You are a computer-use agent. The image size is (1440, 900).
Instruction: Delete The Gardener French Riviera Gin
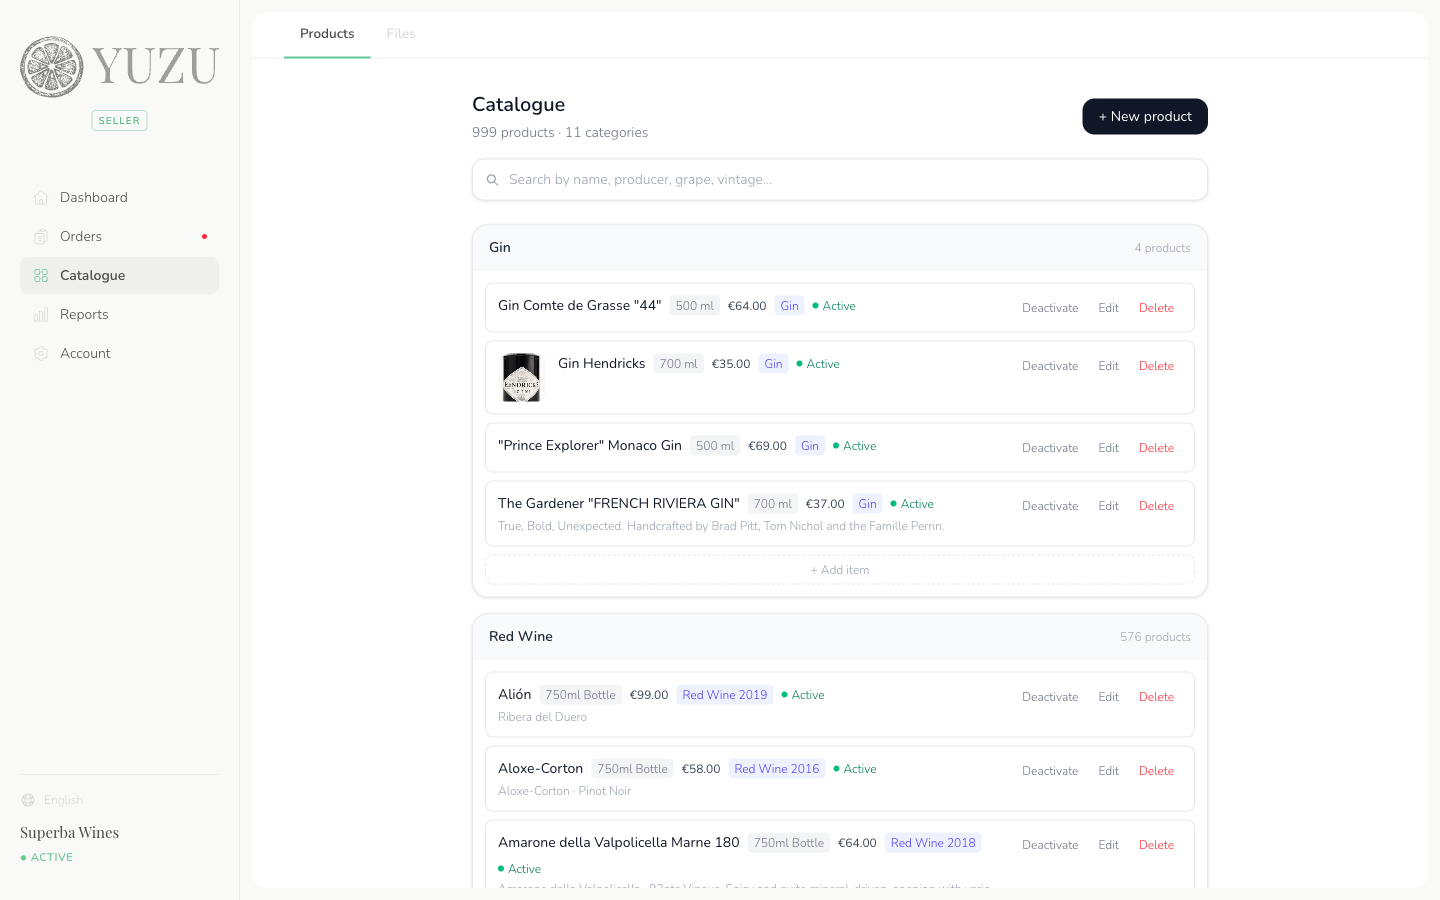1156,506
